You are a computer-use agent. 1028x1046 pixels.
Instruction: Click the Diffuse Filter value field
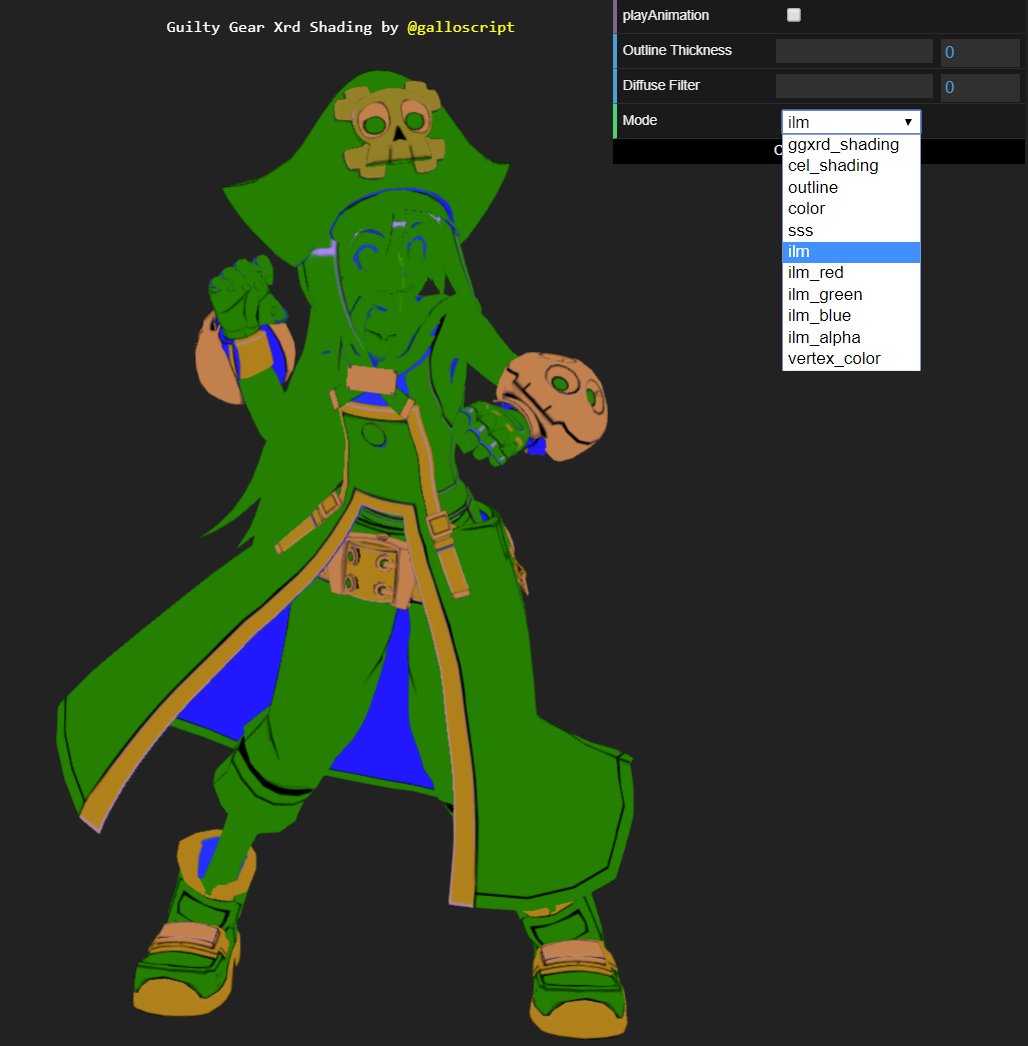[980, 87]
